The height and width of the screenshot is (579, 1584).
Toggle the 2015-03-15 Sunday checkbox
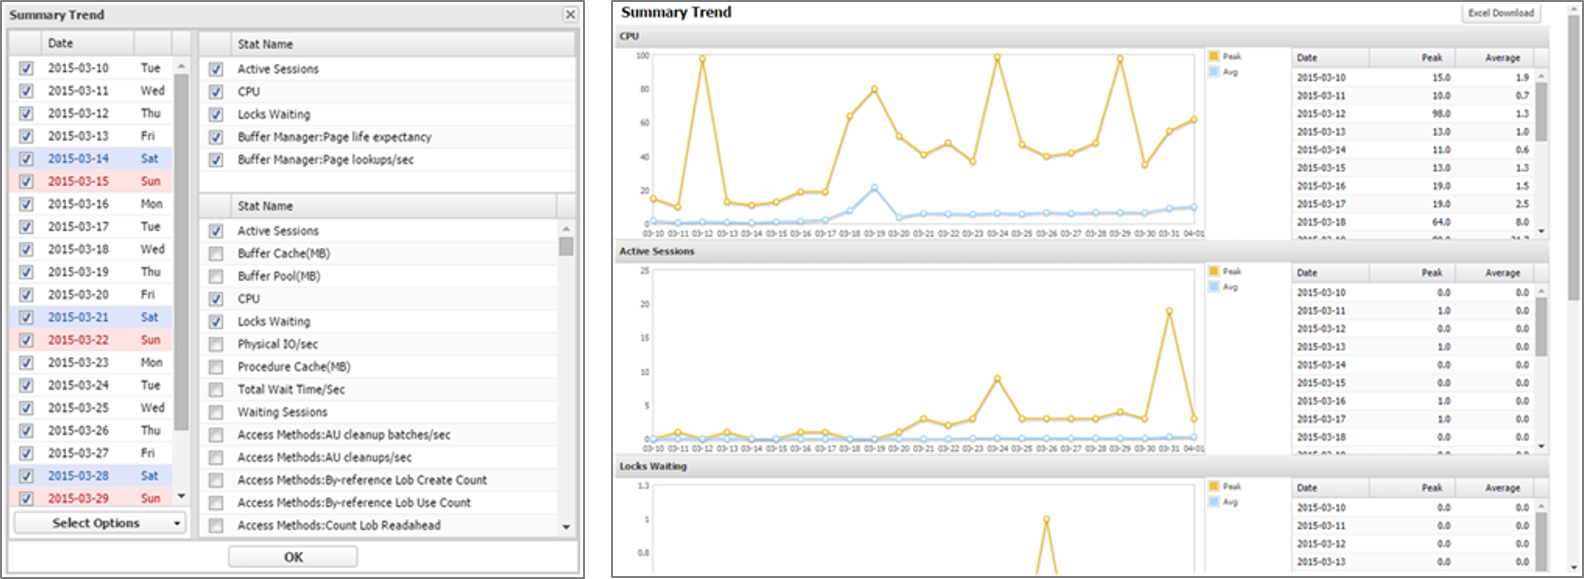[26, 181]
